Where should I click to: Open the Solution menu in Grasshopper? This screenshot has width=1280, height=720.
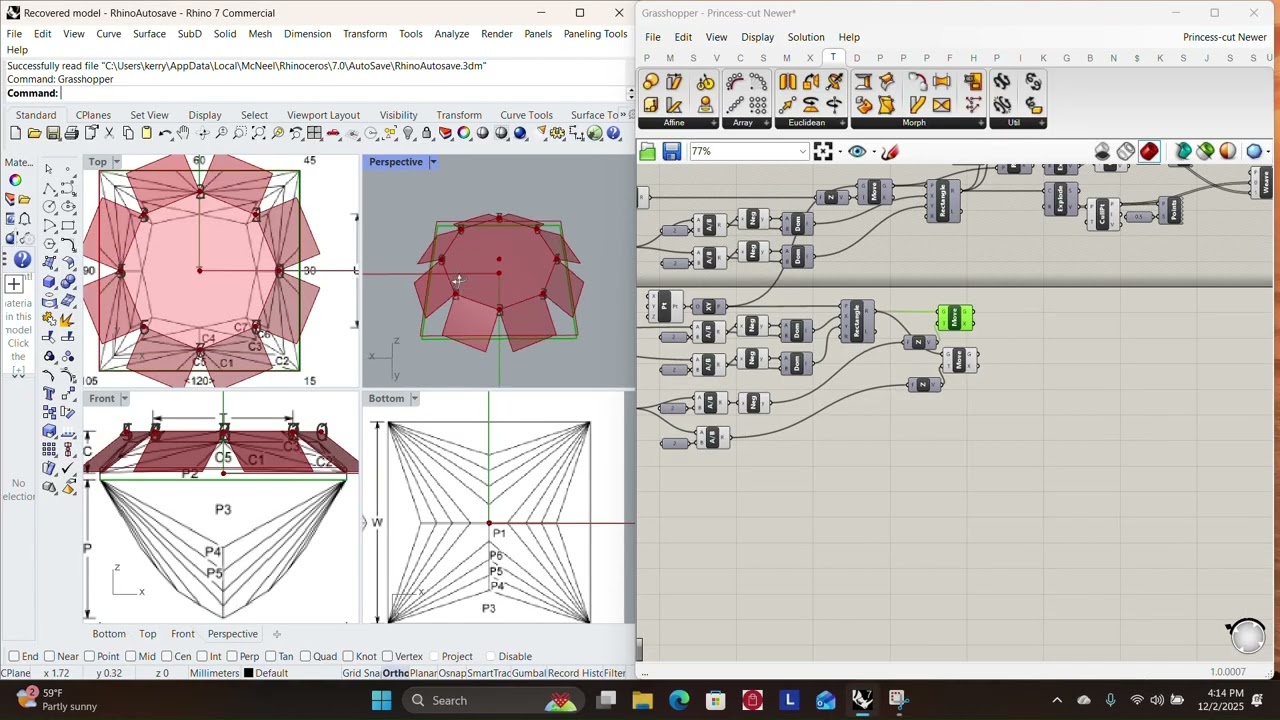(806, 37)
